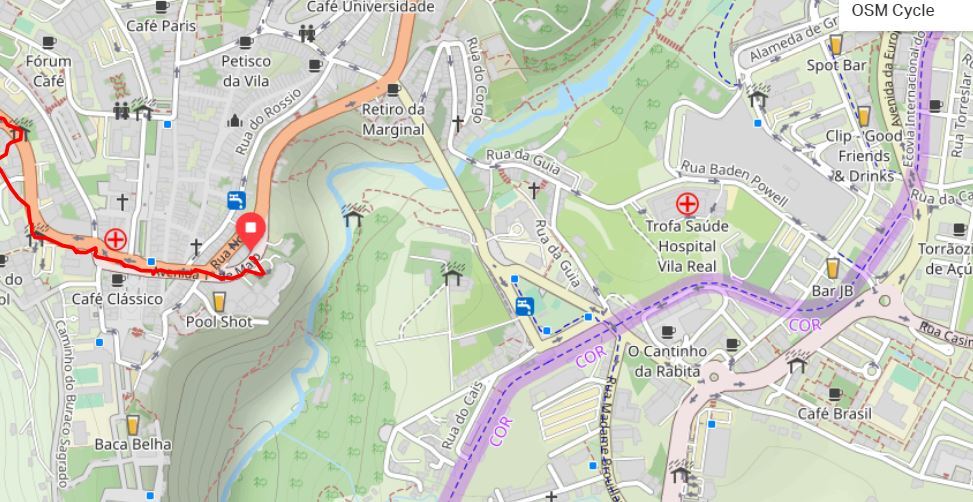
Task: Click the Café Paris cup icon
Action: tap(161, 7)
